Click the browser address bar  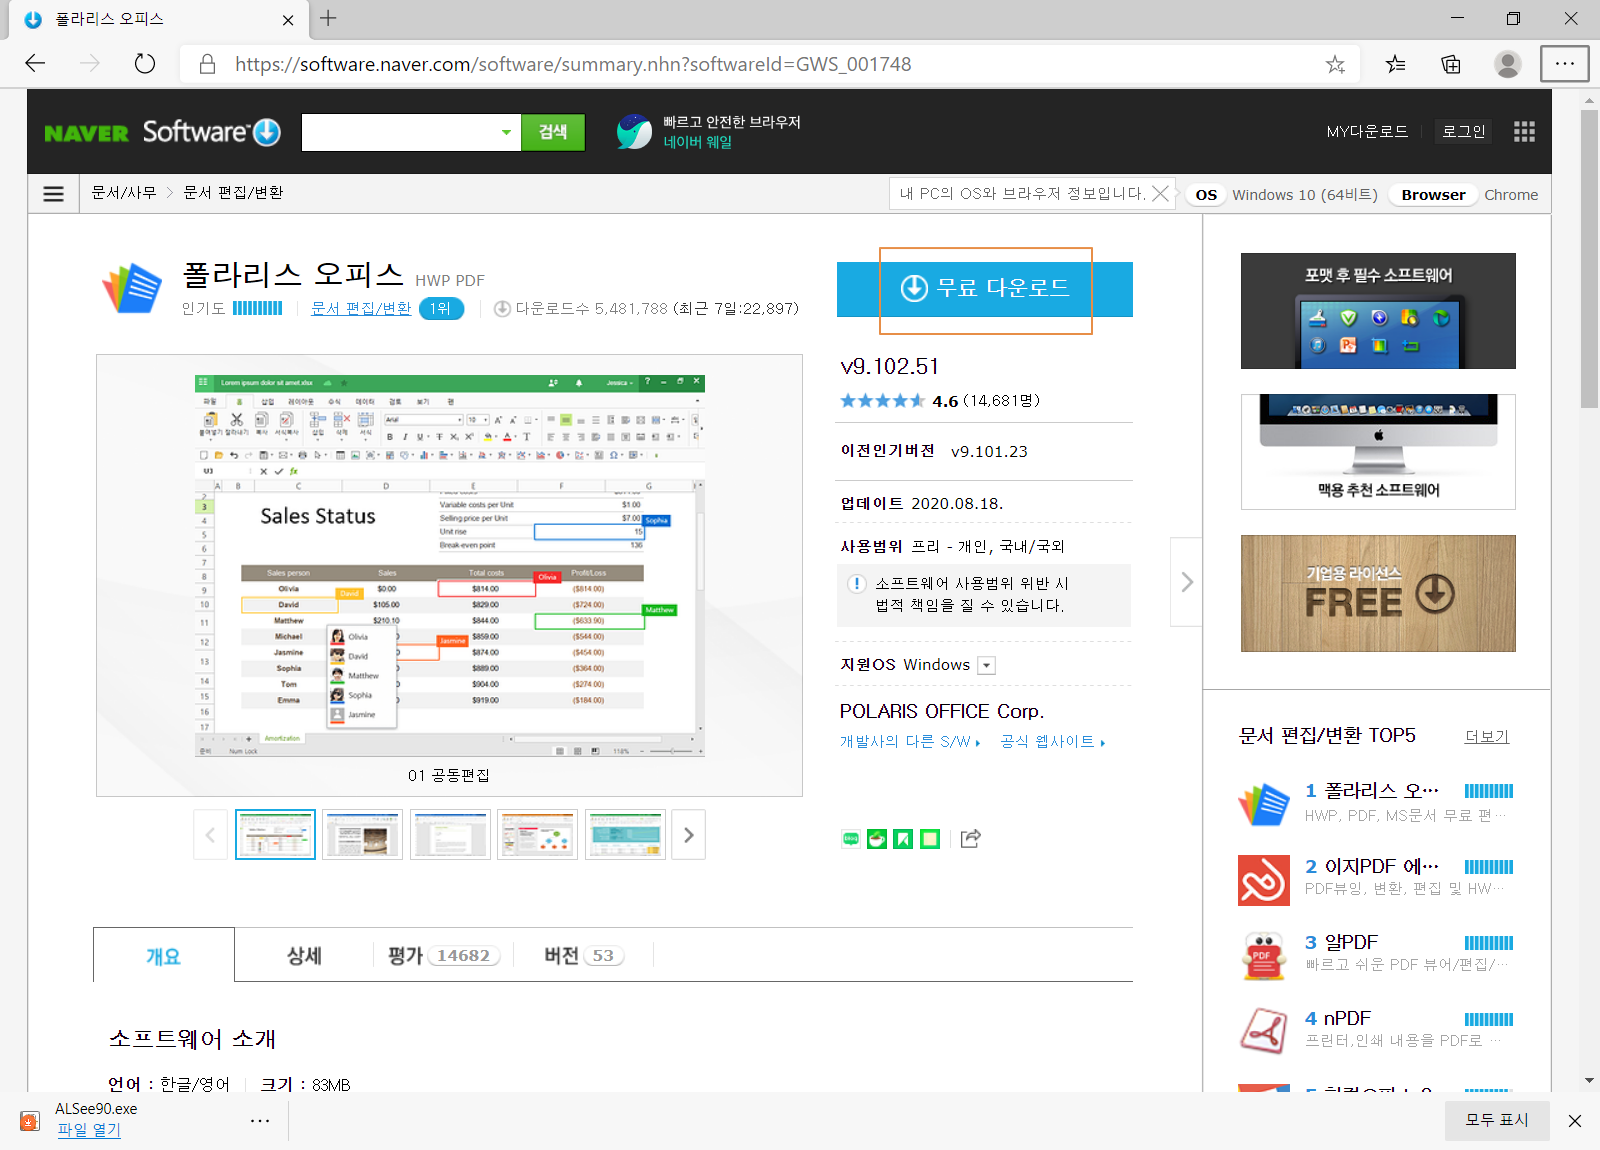point(770,64)
